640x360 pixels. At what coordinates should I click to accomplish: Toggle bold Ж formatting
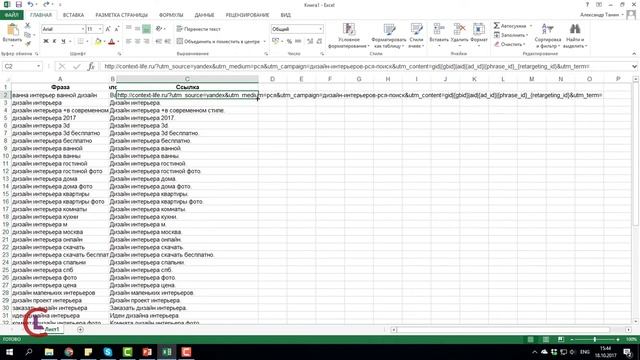(x=46, y=41)
